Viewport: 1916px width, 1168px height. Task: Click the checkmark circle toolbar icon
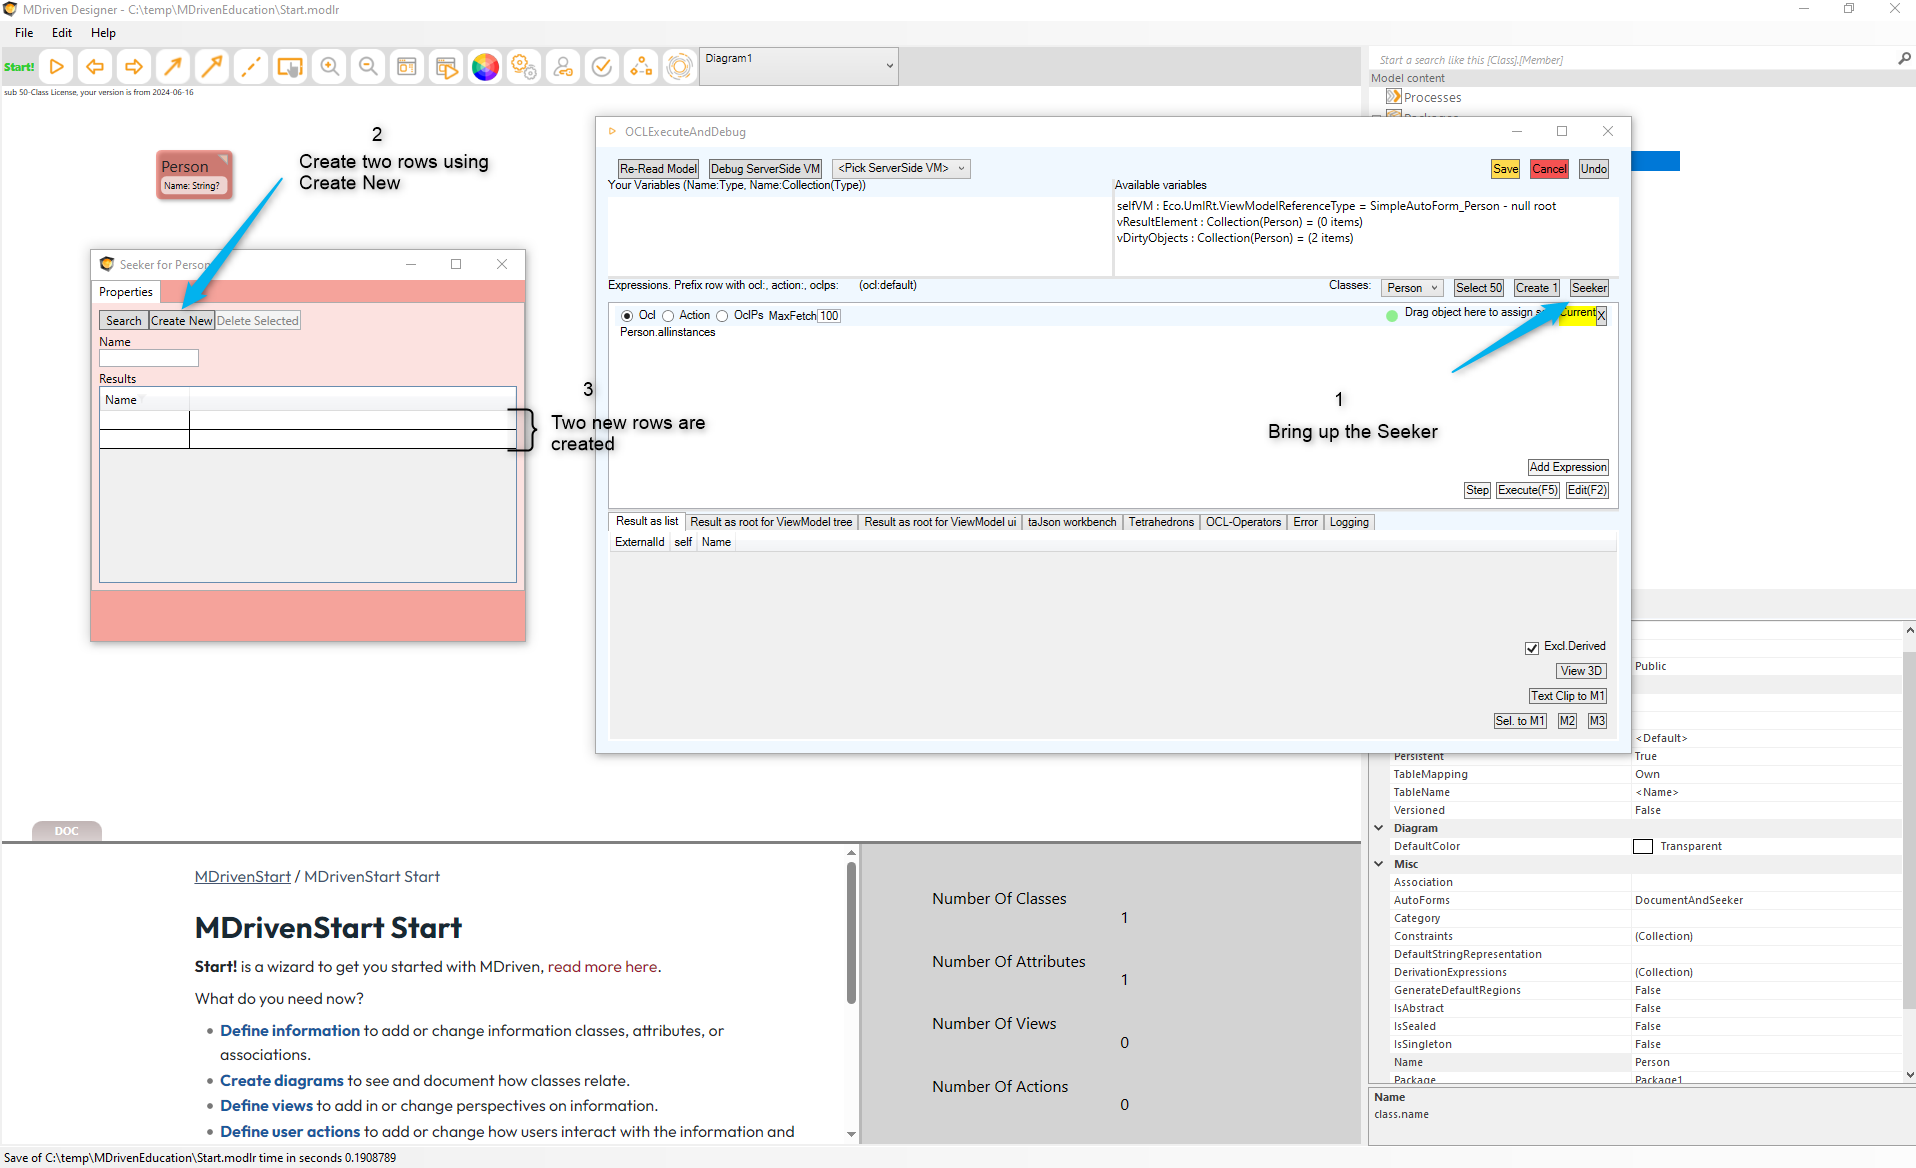coord(602,67)
